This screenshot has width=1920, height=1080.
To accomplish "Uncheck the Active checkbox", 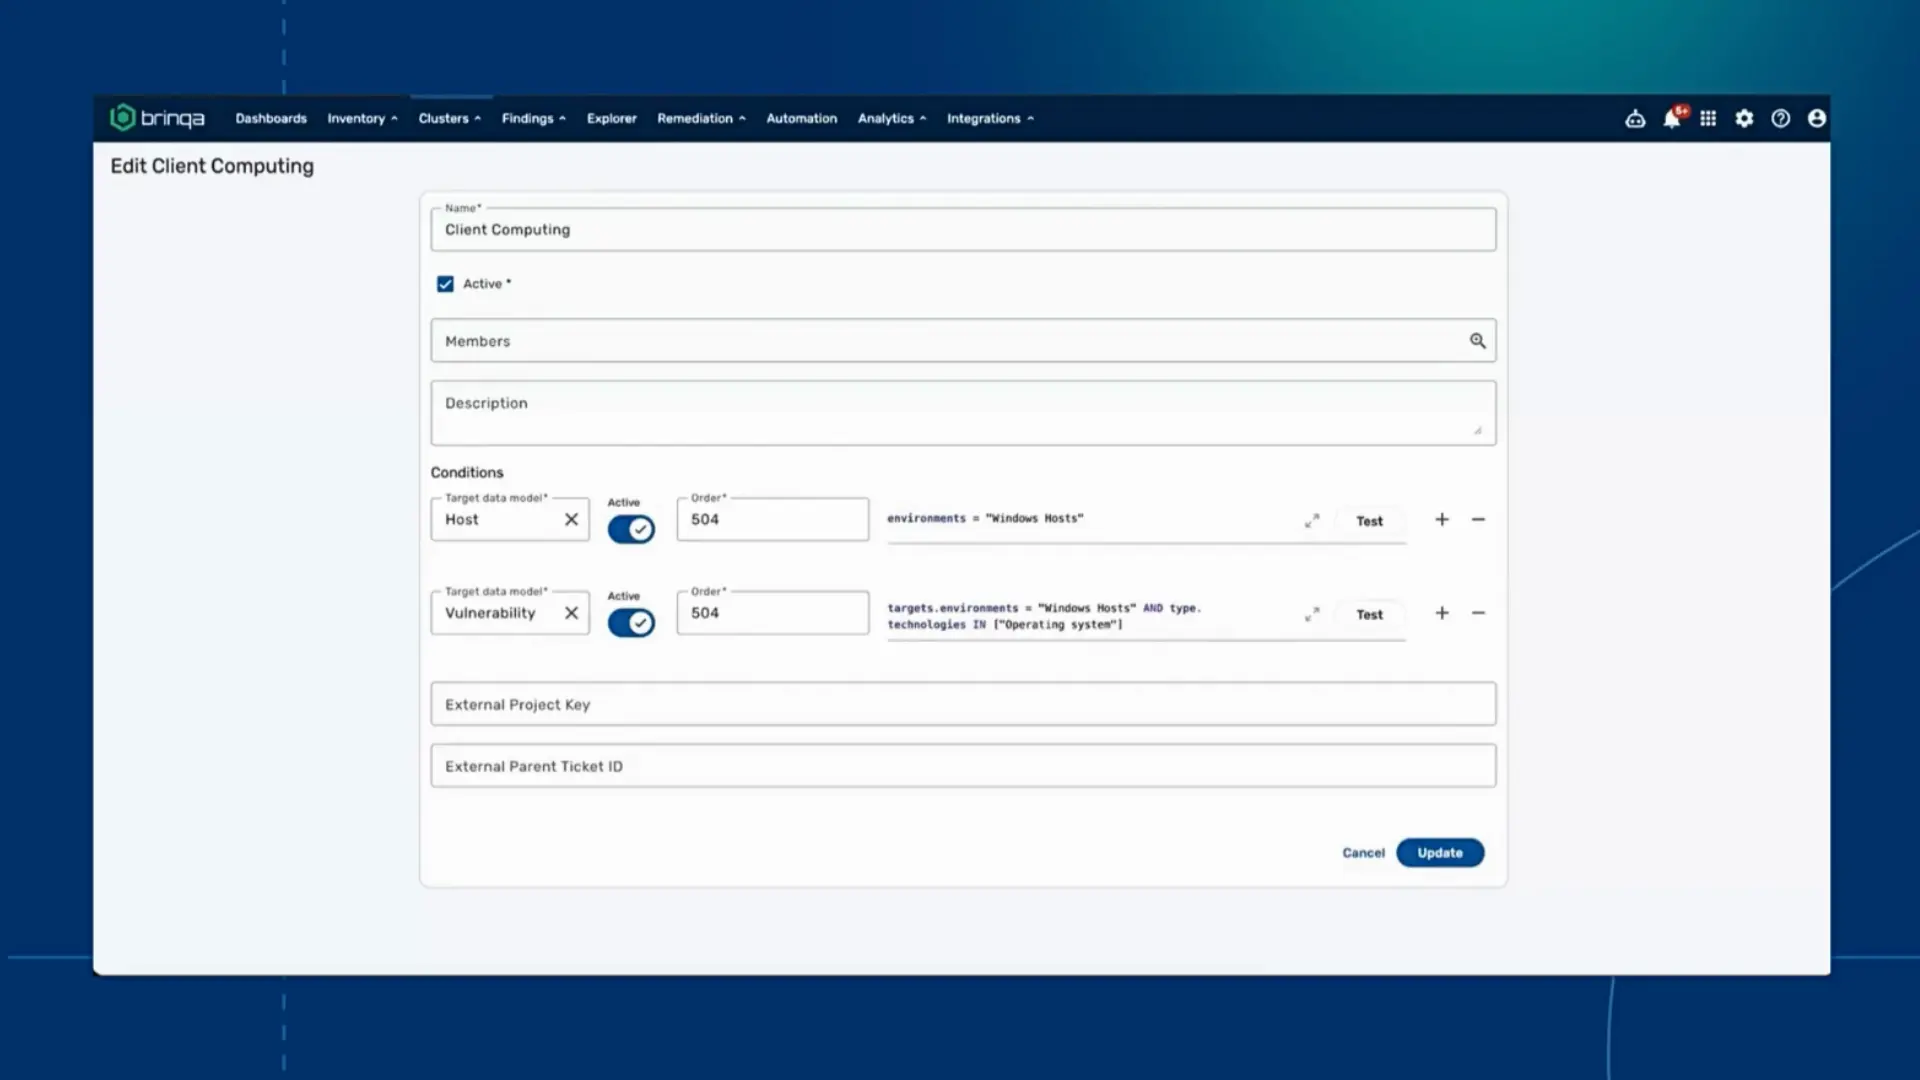I will (445, 284).
